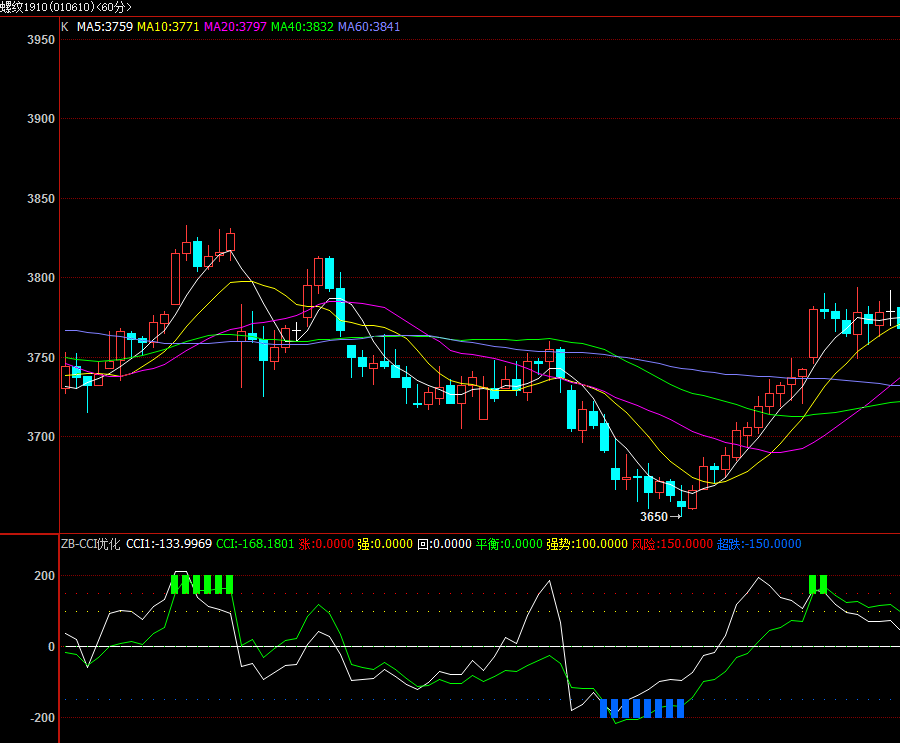The image size is (900, 743).
Task: Click the "3900" price axis label
Action: pyautogui.click(x=41, y=119)
